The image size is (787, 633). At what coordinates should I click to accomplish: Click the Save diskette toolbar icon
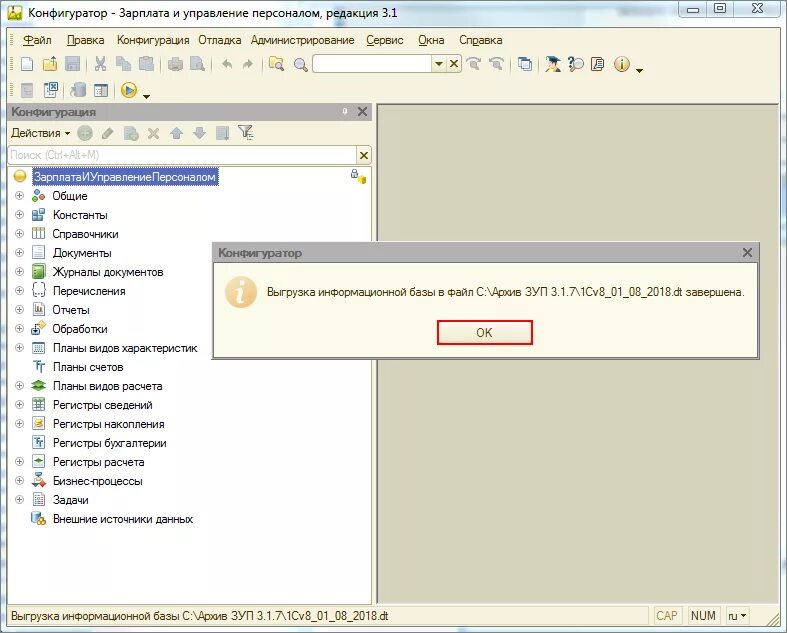(73, 64)
